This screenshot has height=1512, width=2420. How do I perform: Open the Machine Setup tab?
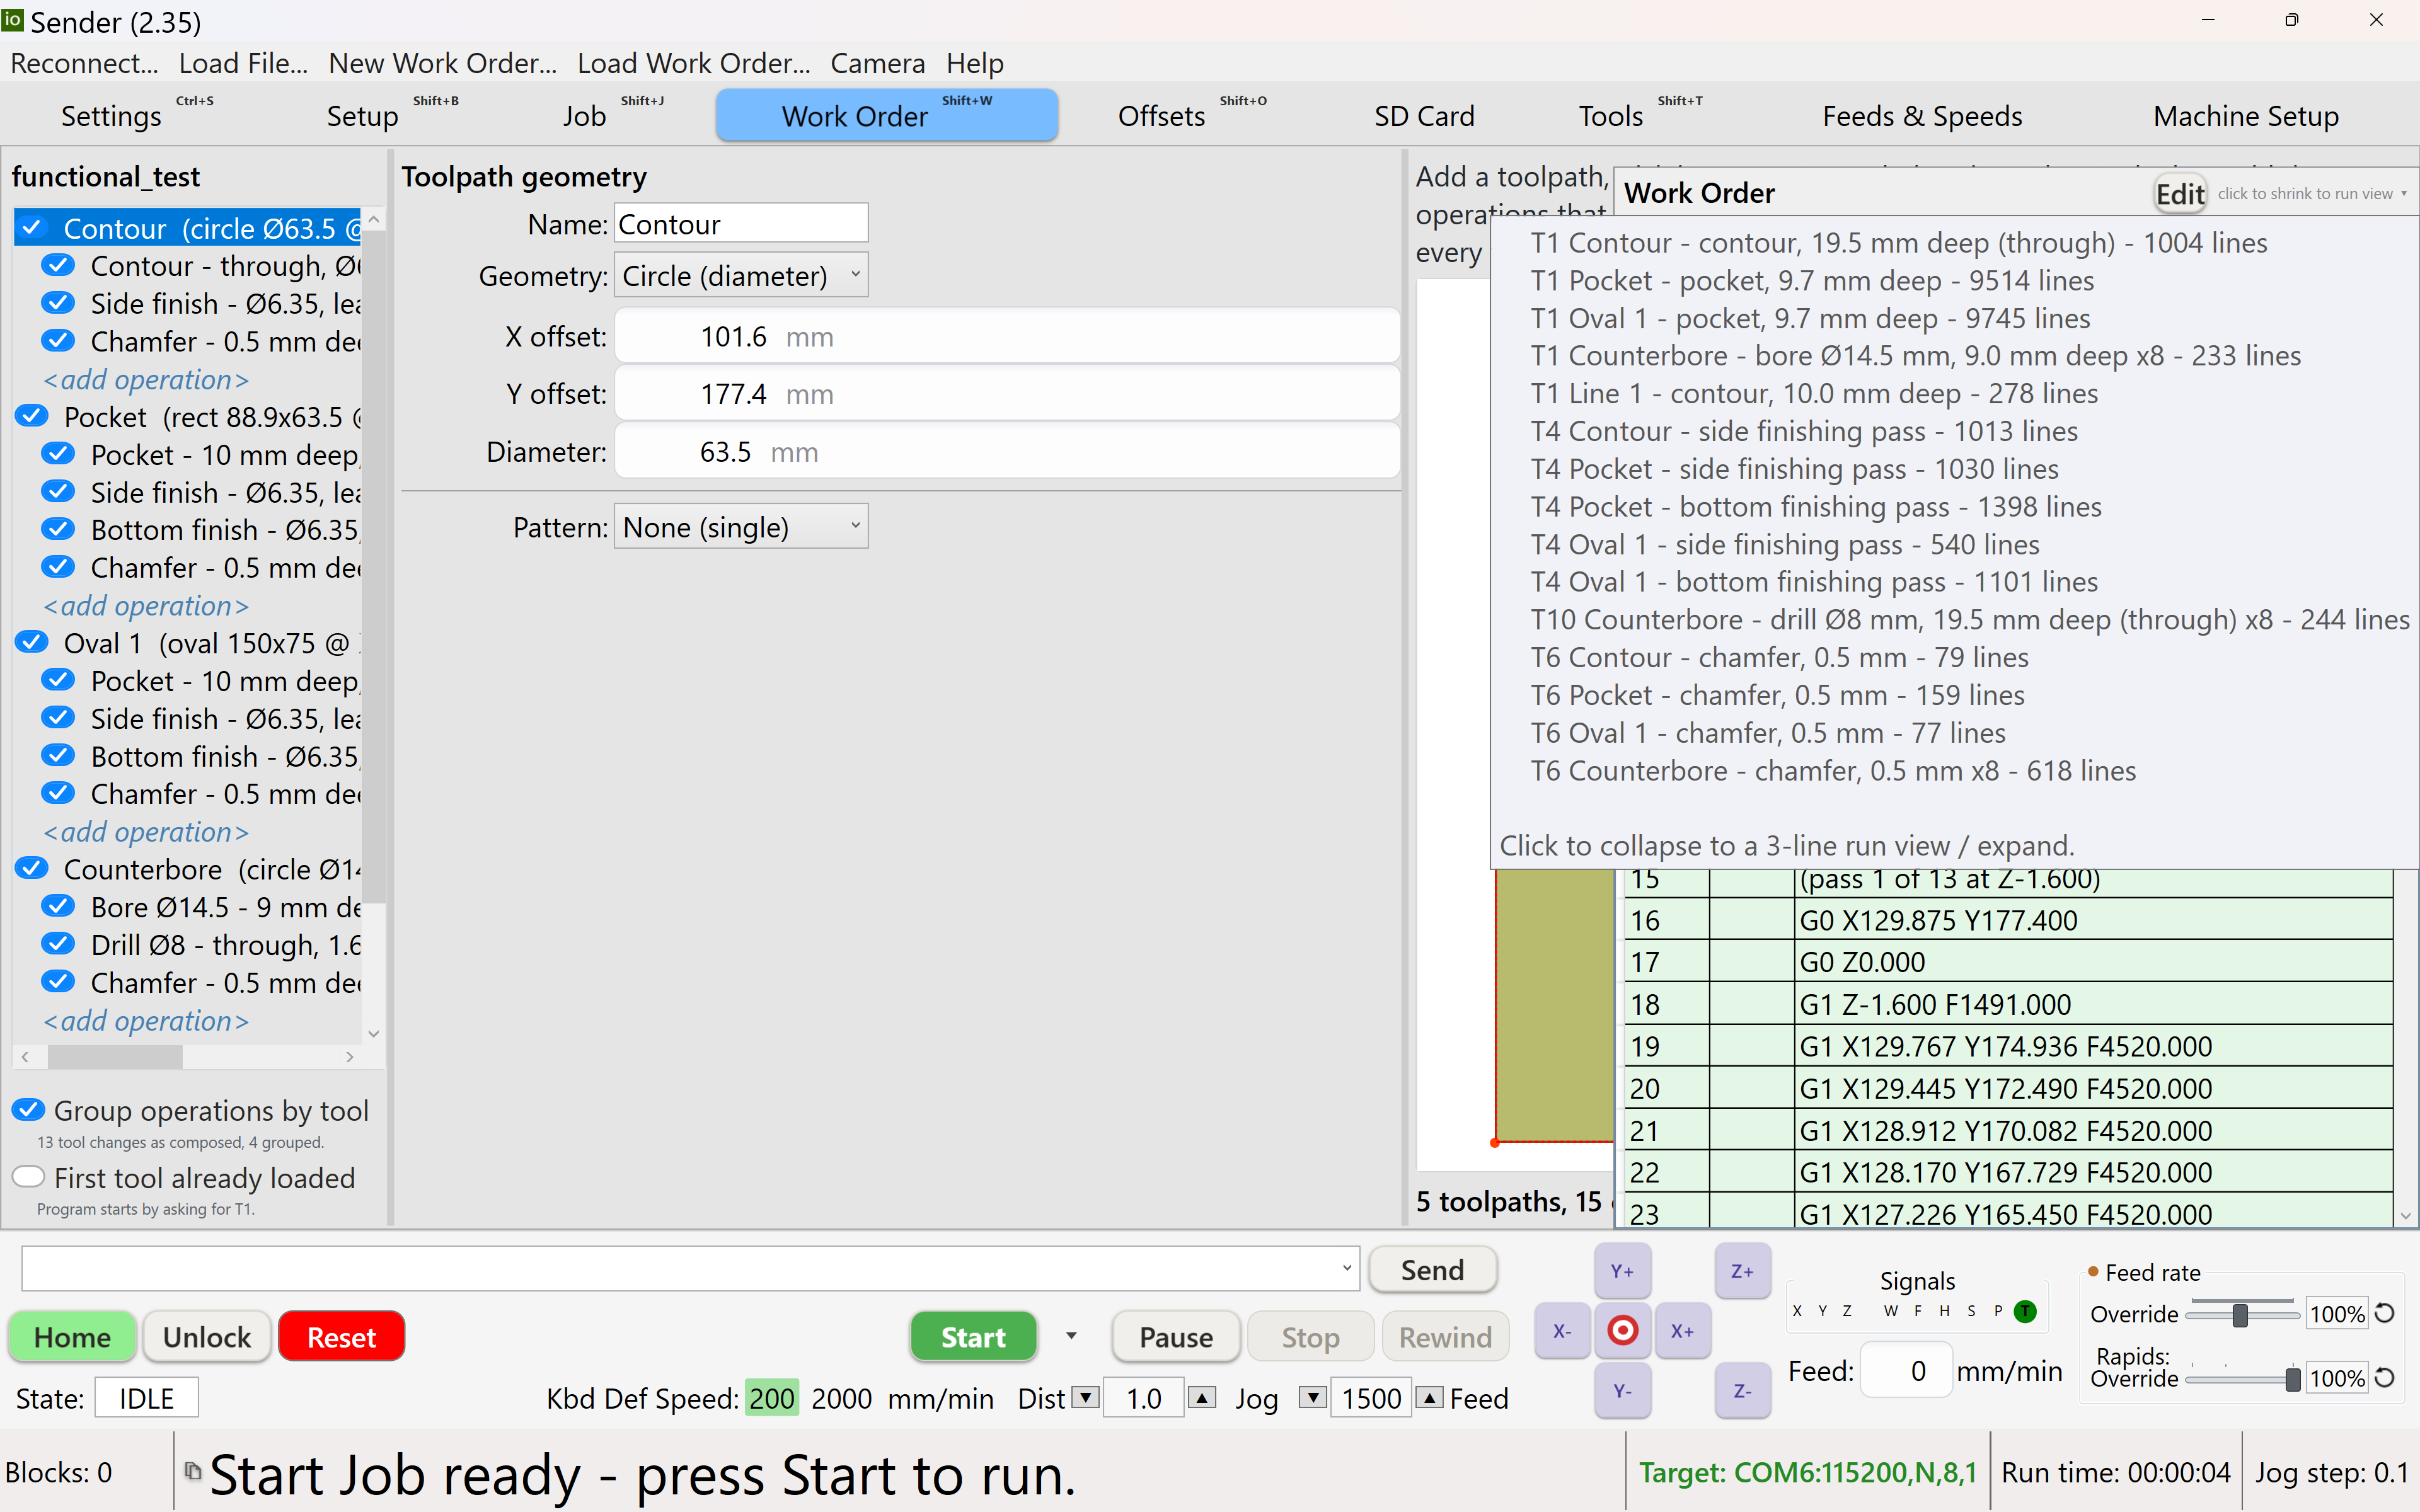coord(2246,116)
